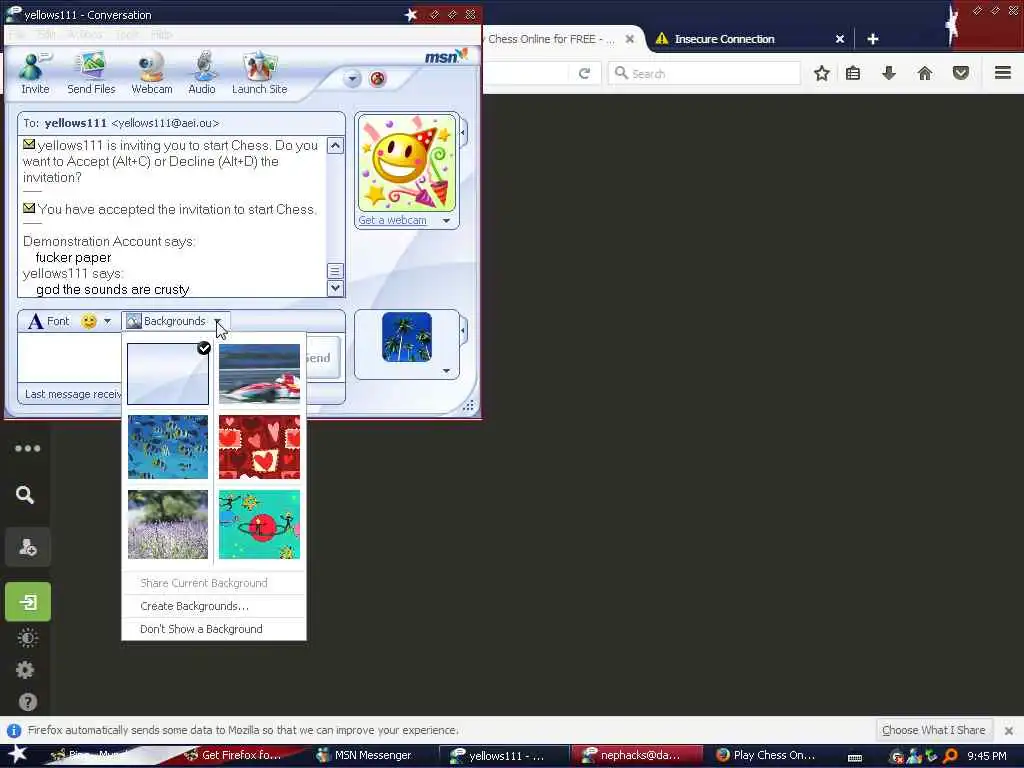Open dropdown below contact's smiley picture
This screenshot has width=1024, height=768.
point(446,221)
